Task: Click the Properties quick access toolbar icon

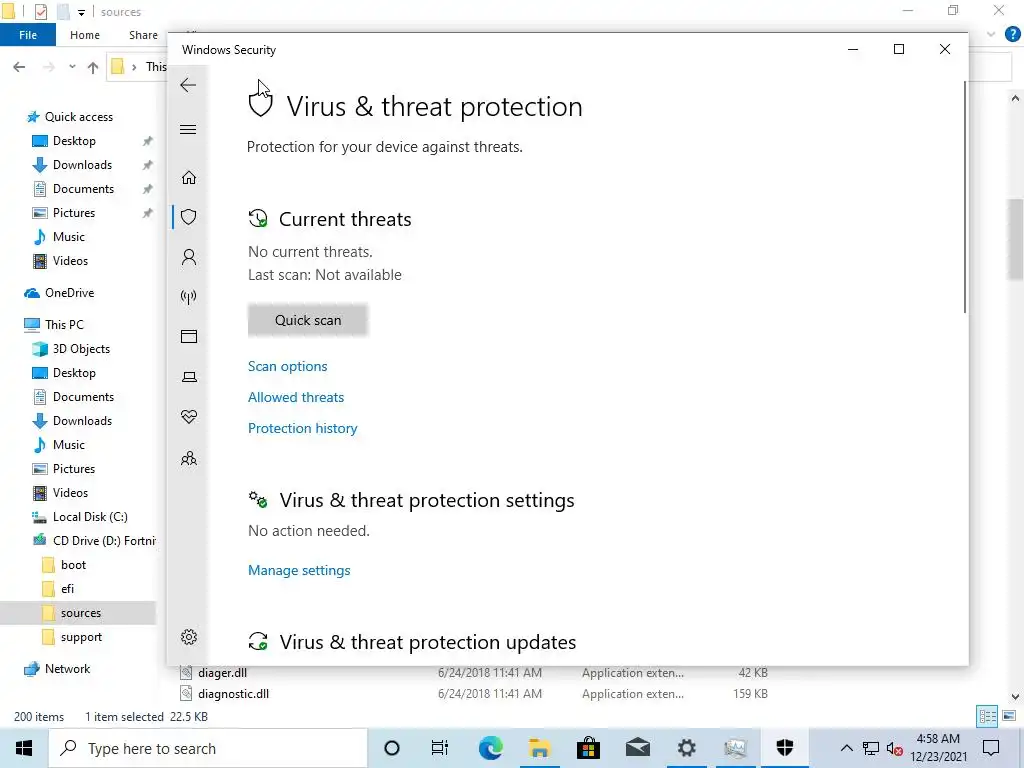Action: pyautogui.click(x=40, y=12)
